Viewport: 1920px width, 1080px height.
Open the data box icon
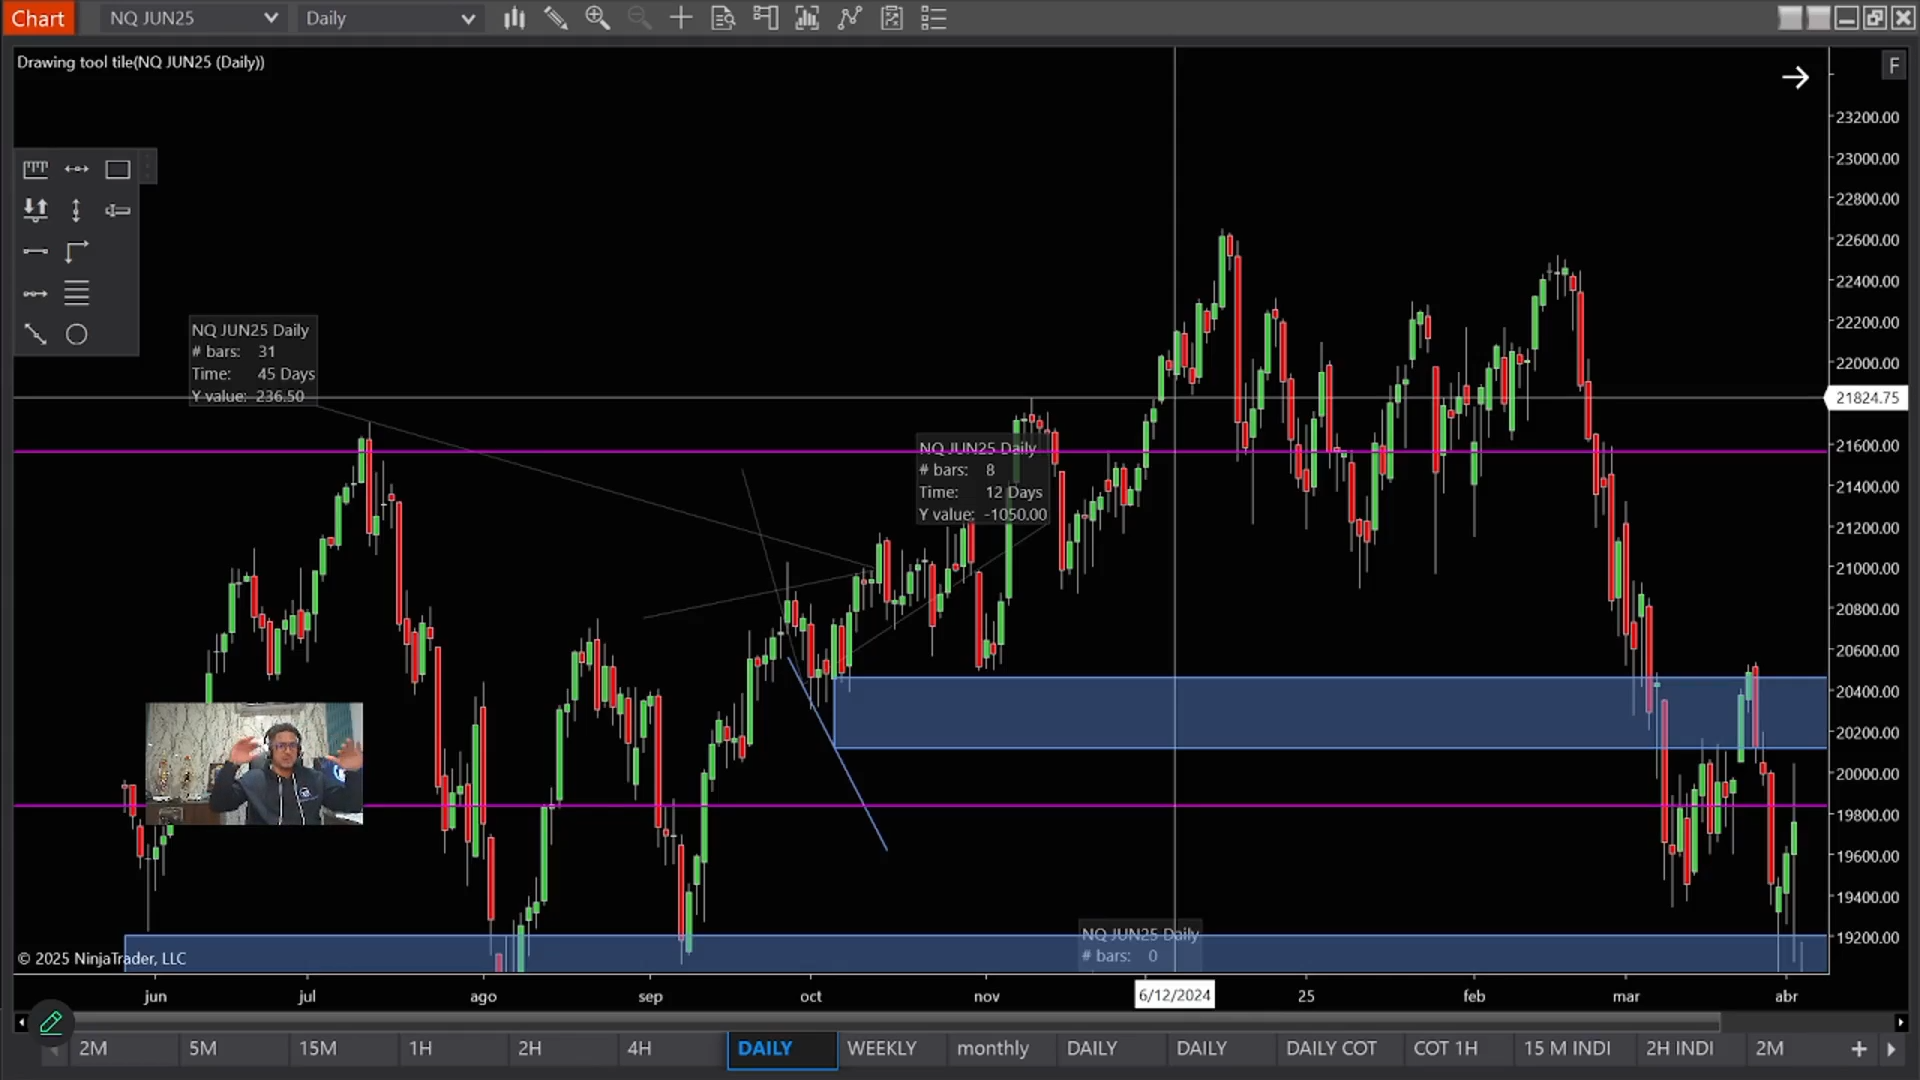tap(723, 18)
